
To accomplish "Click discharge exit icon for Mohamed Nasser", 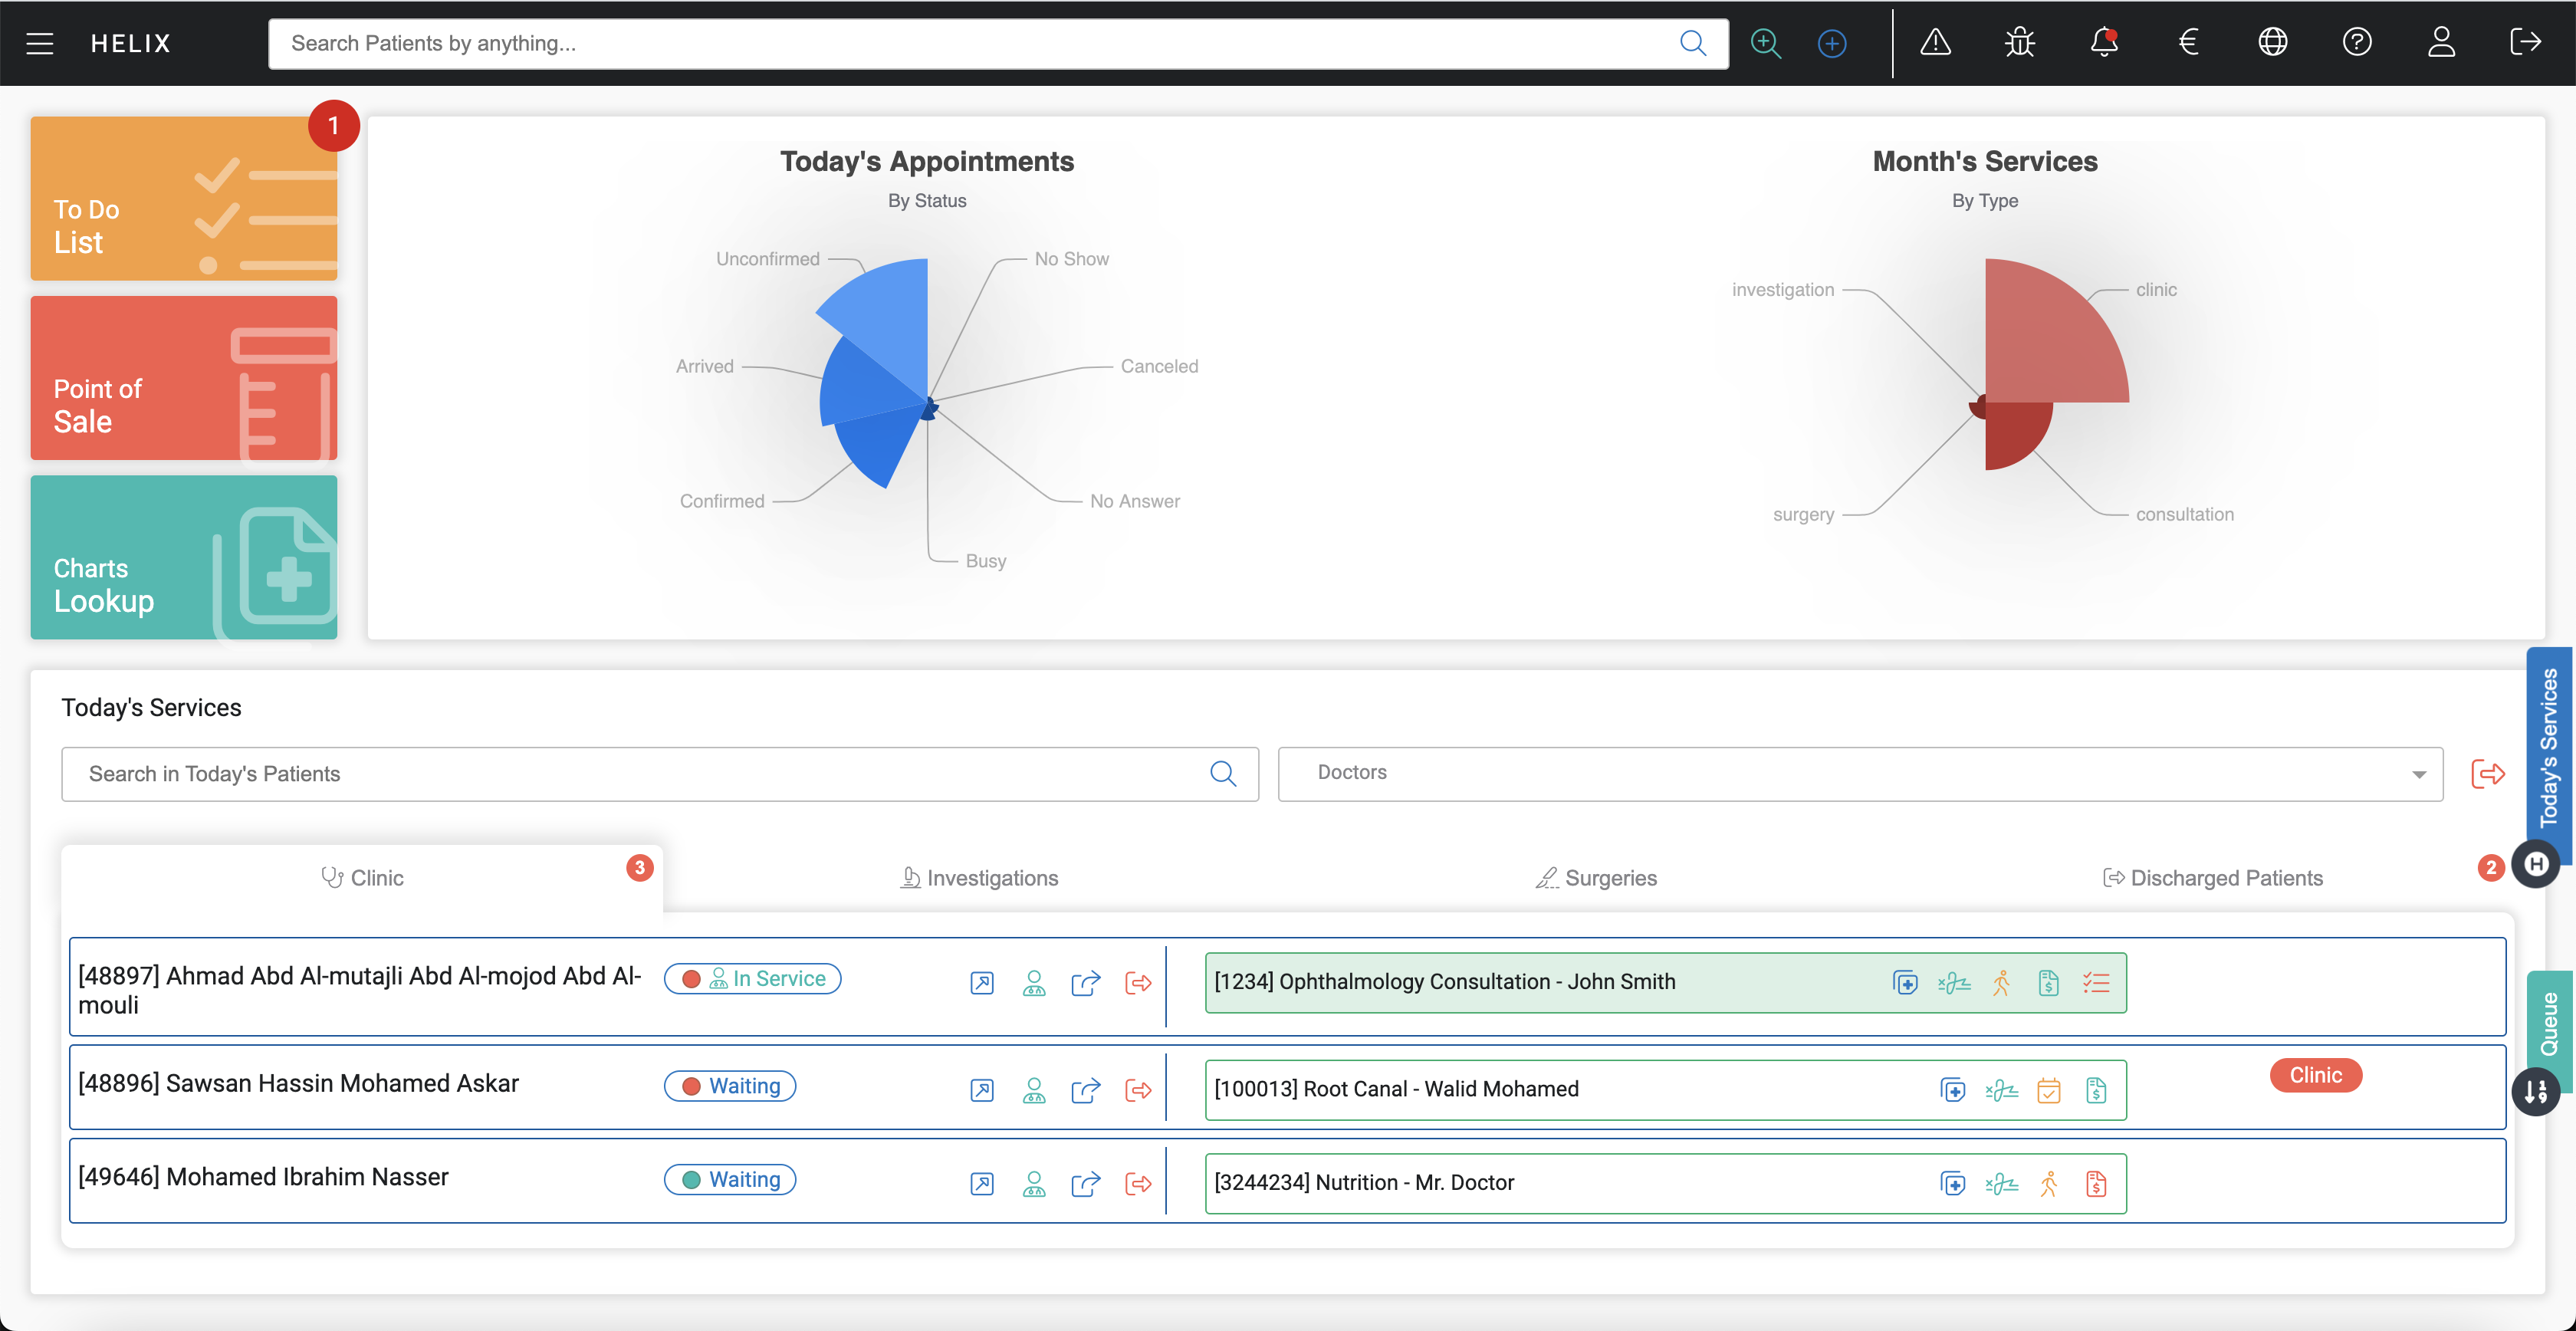I will click(x=1138, y=1184).
